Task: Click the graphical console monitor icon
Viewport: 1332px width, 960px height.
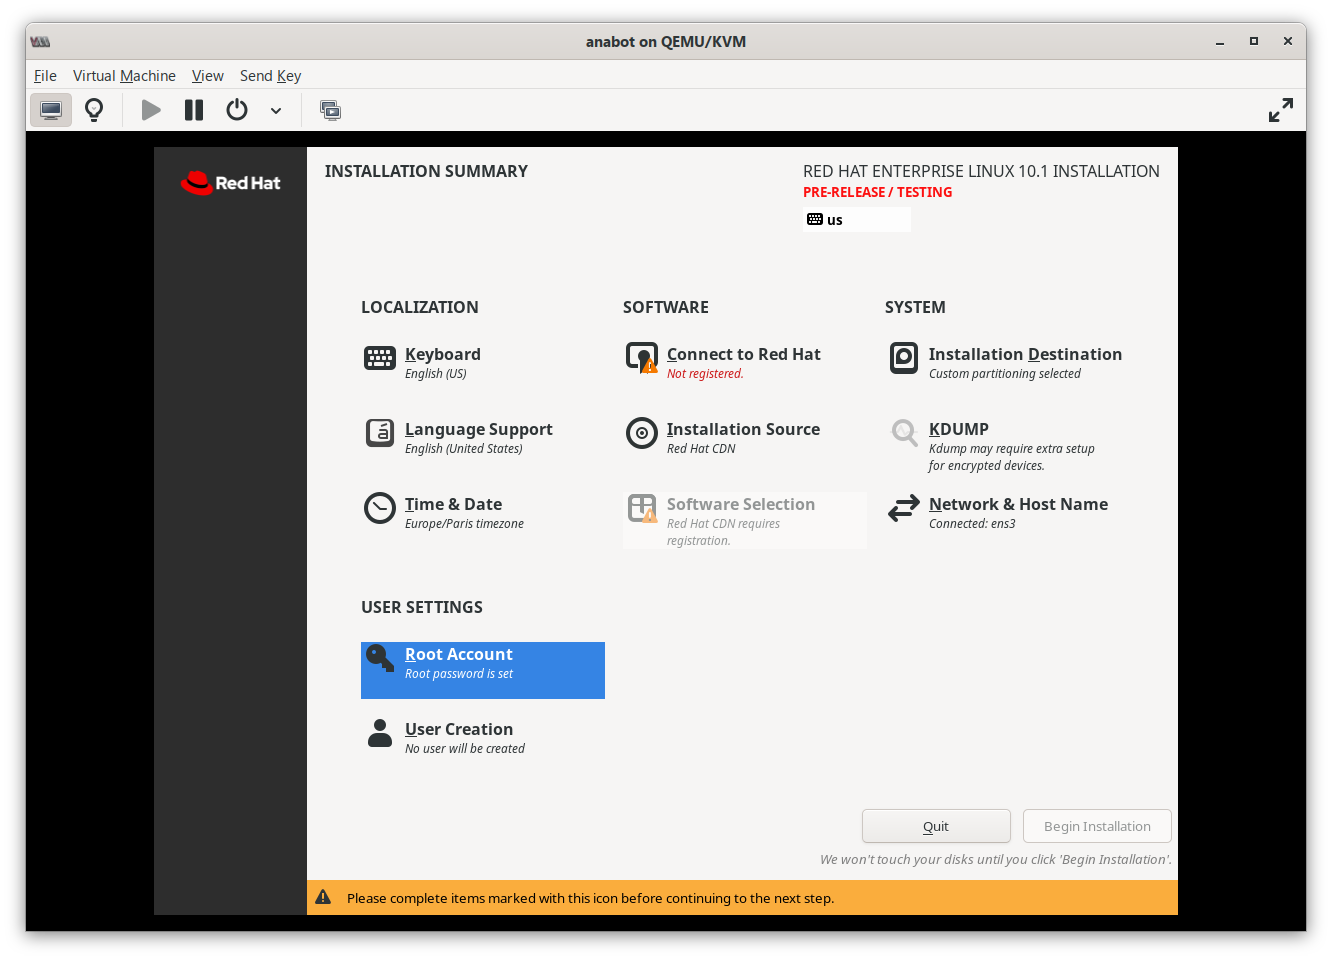Action: [51, 110]
